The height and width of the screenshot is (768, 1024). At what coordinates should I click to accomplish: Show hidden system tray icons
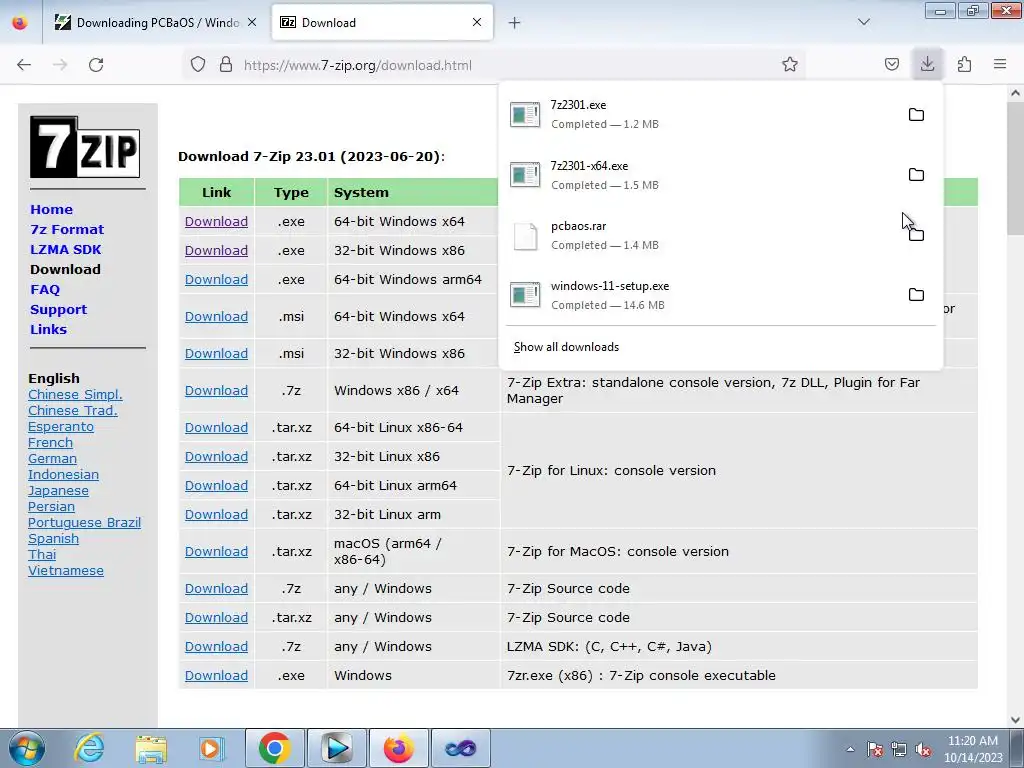pos(850,749)
